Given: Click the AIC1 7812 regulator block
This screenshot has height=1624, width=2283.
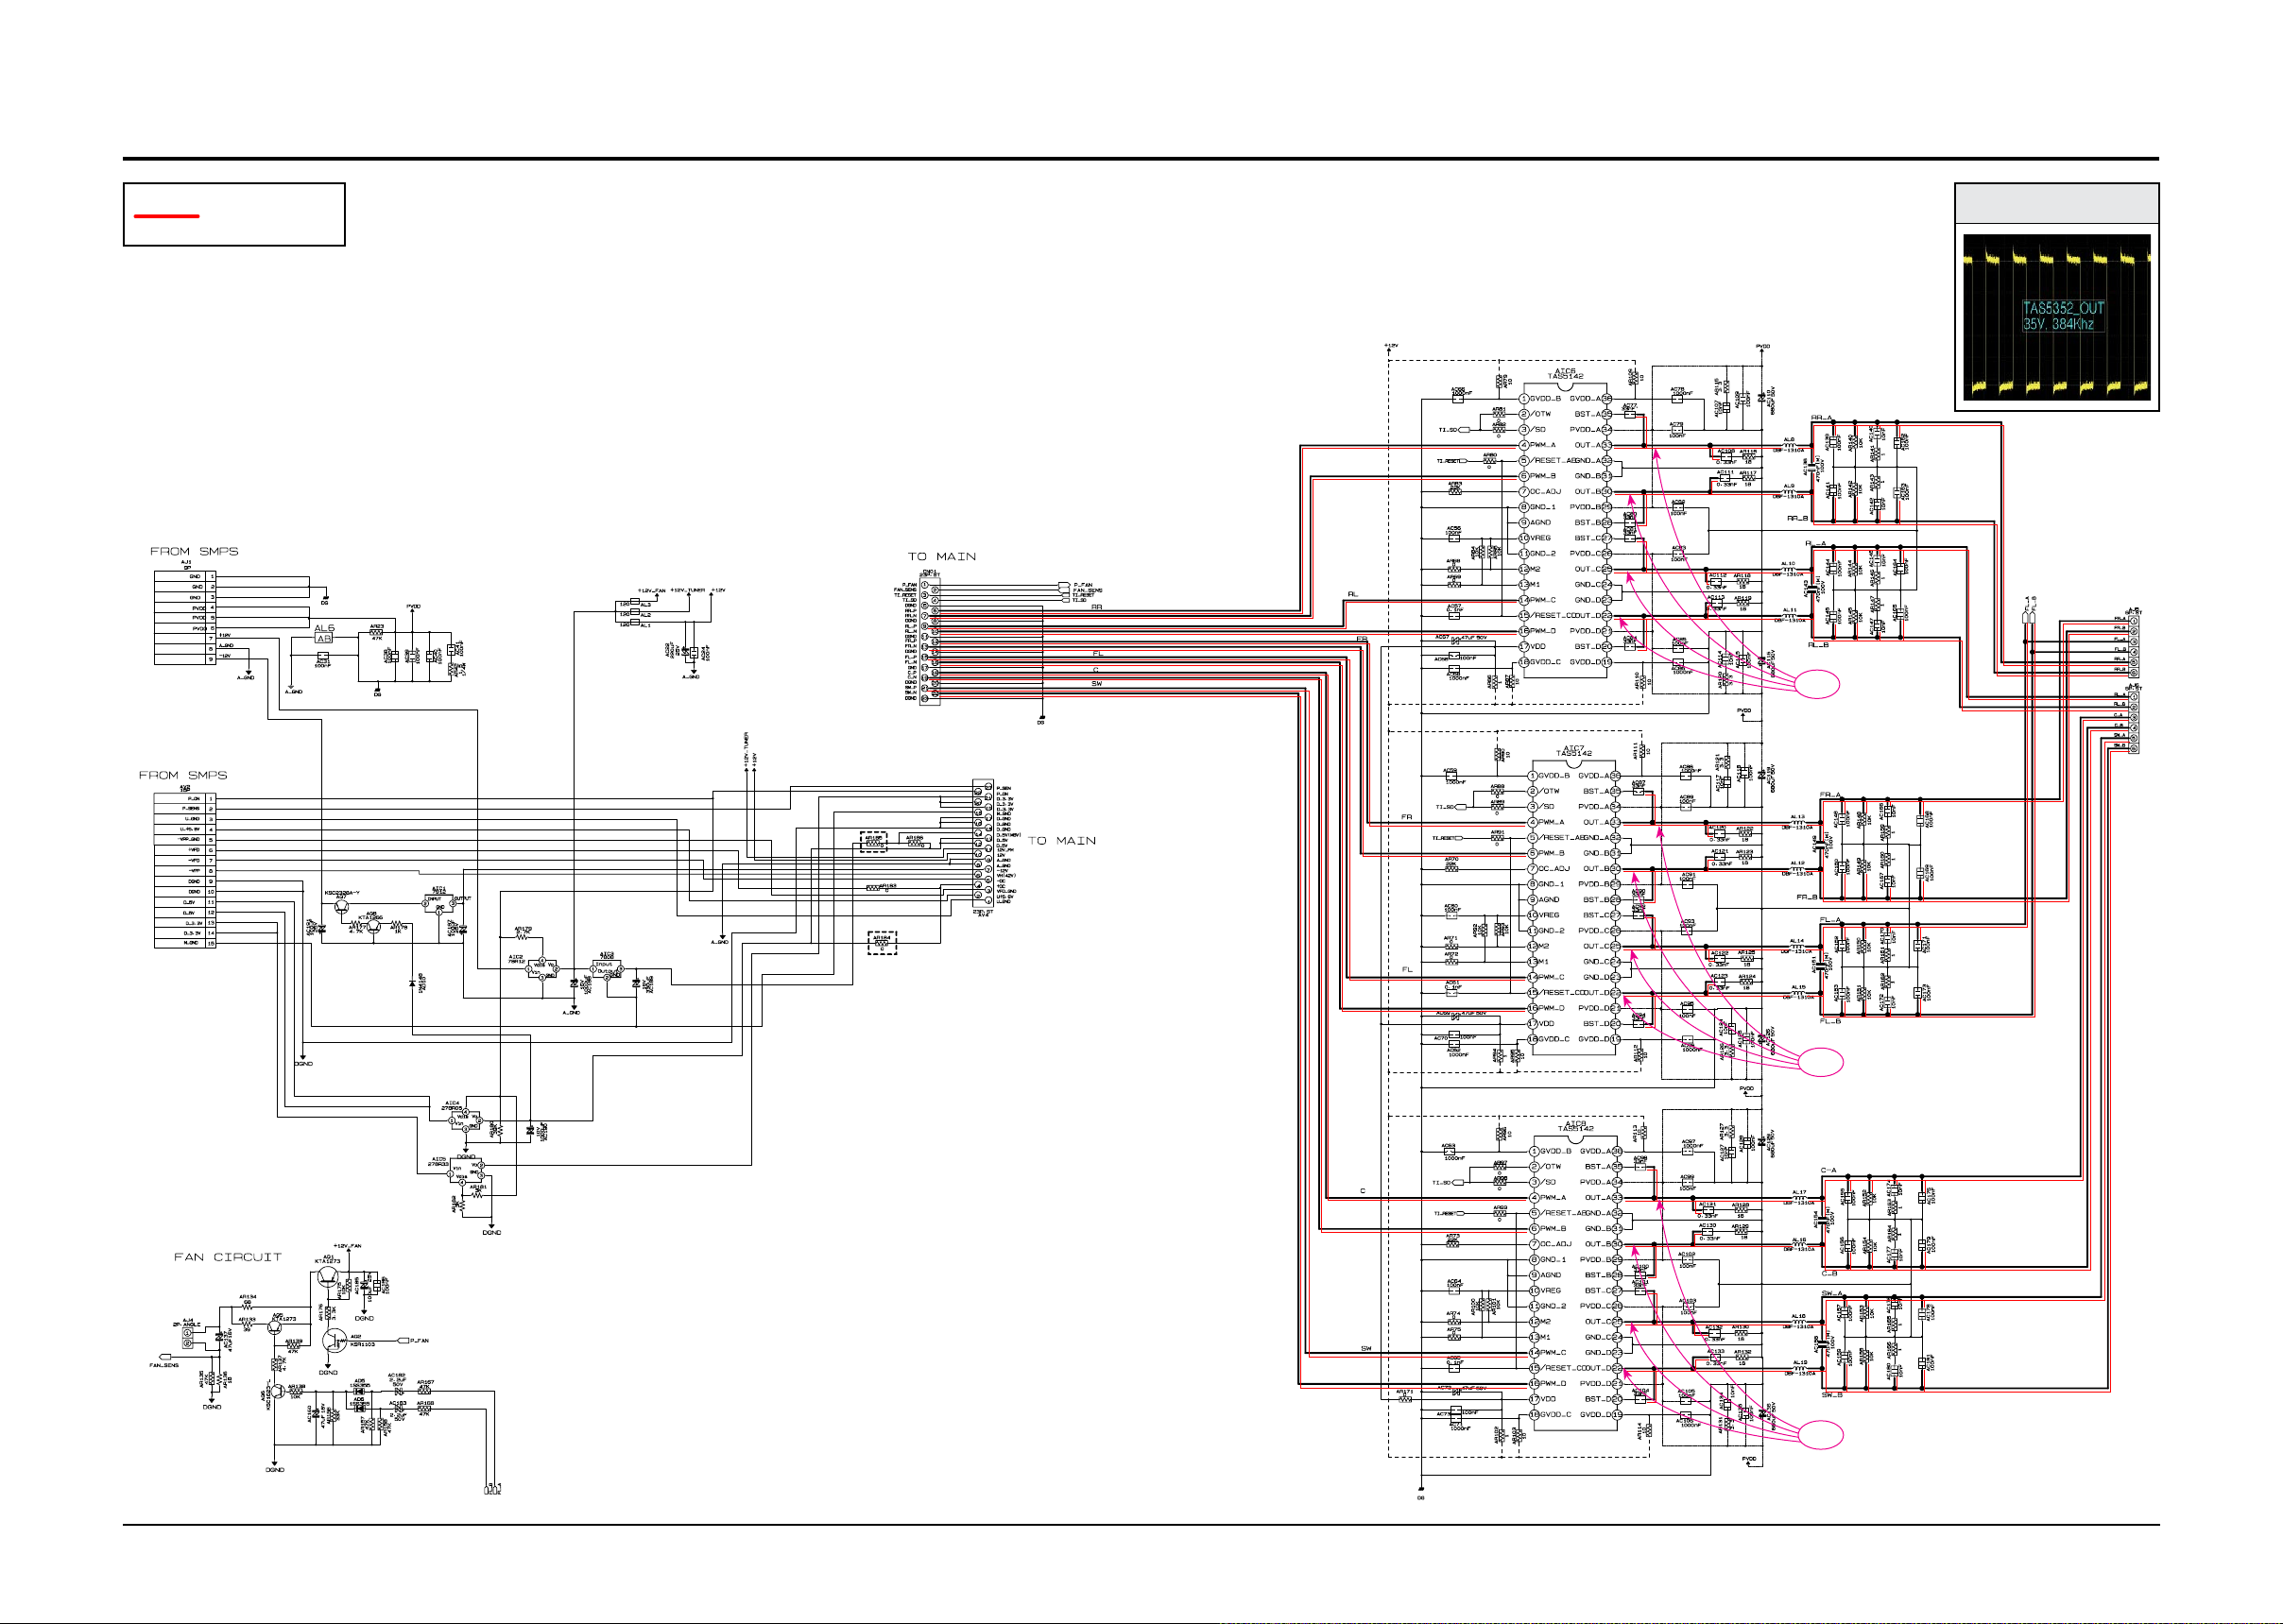Looking at the screenshot, I should point(439,903).
